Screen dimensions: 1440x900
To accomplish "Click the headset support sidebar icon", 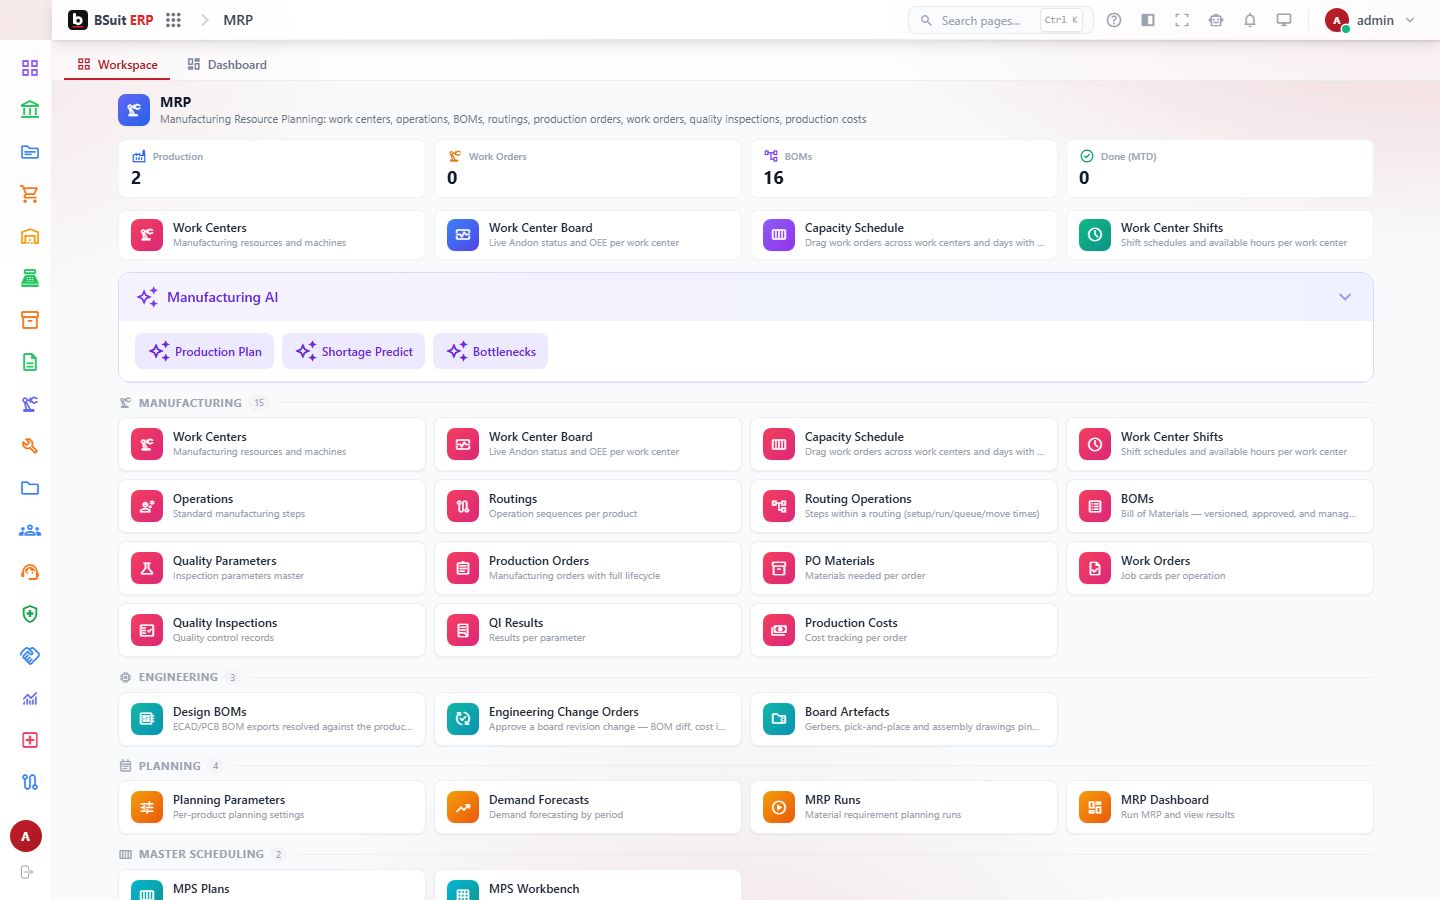I will click(30, 572).
